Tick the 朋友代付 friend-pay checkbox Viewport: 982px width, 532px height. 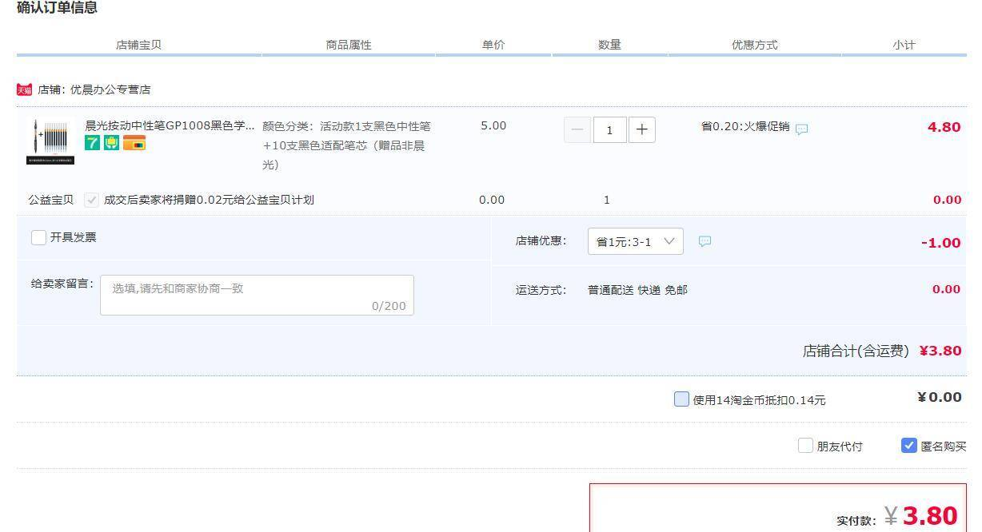(x=805, y=446)
